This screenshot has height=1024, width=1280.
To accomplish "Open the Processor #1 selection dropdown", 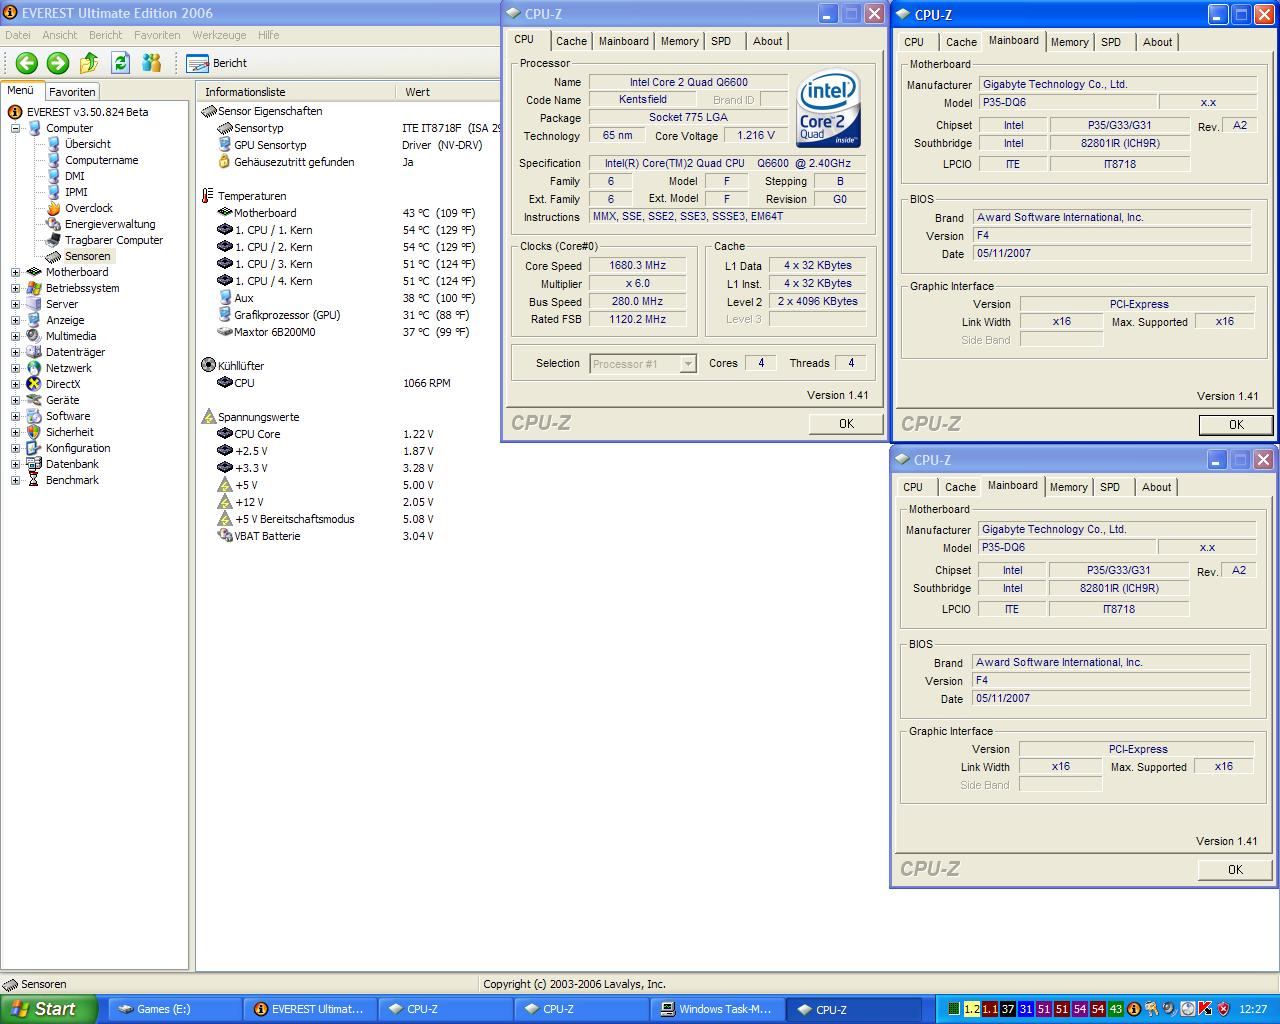I will 643,364.
